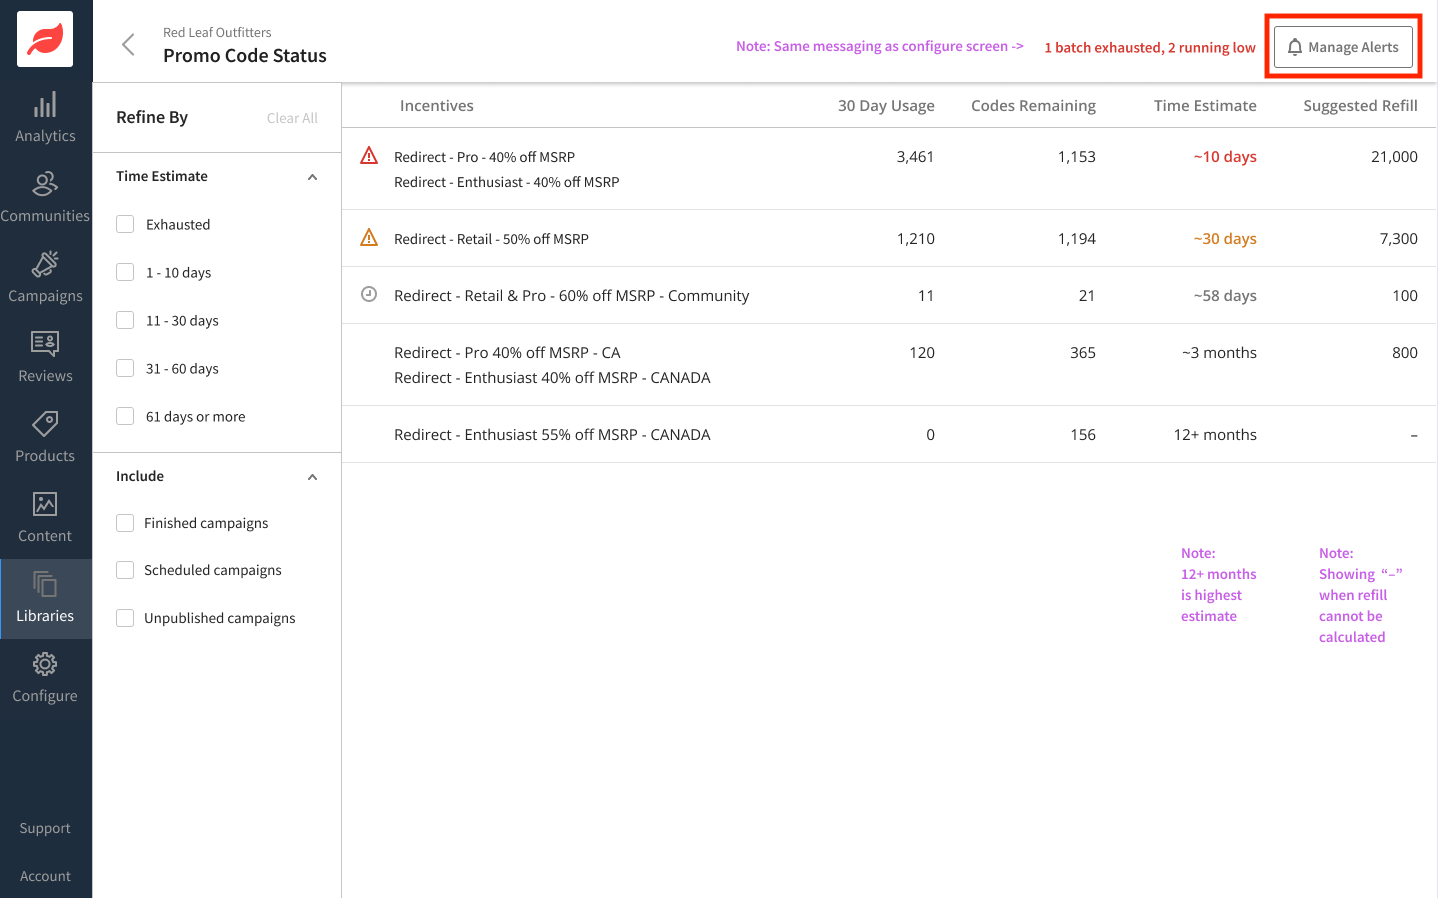Click the back arrow chevron

tap(128, 44)
